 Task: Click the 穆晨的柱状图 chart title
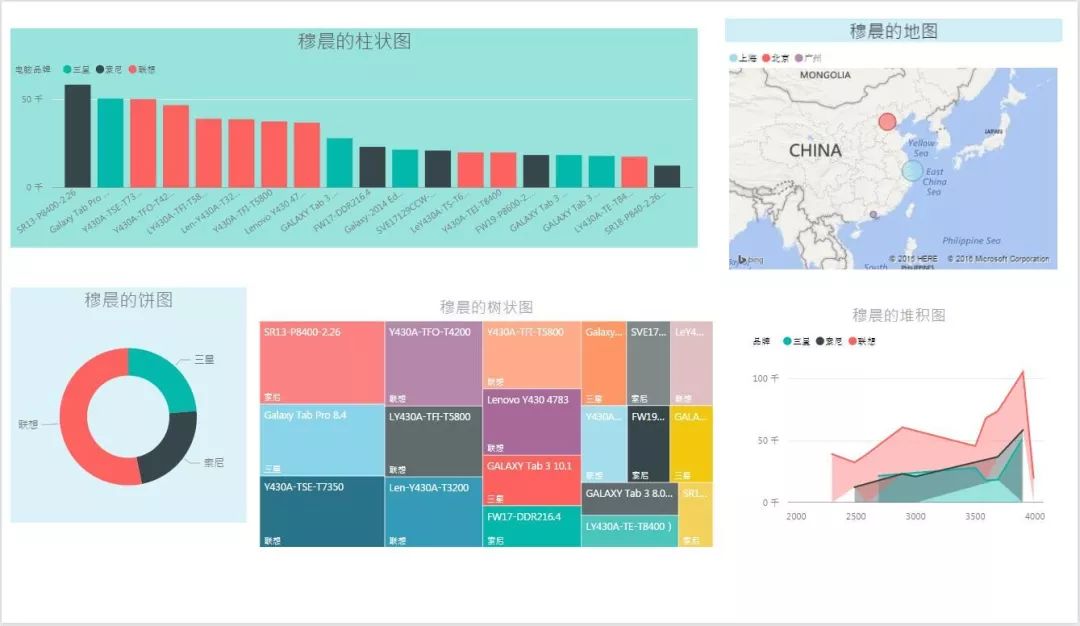click(x=354, y=41)
